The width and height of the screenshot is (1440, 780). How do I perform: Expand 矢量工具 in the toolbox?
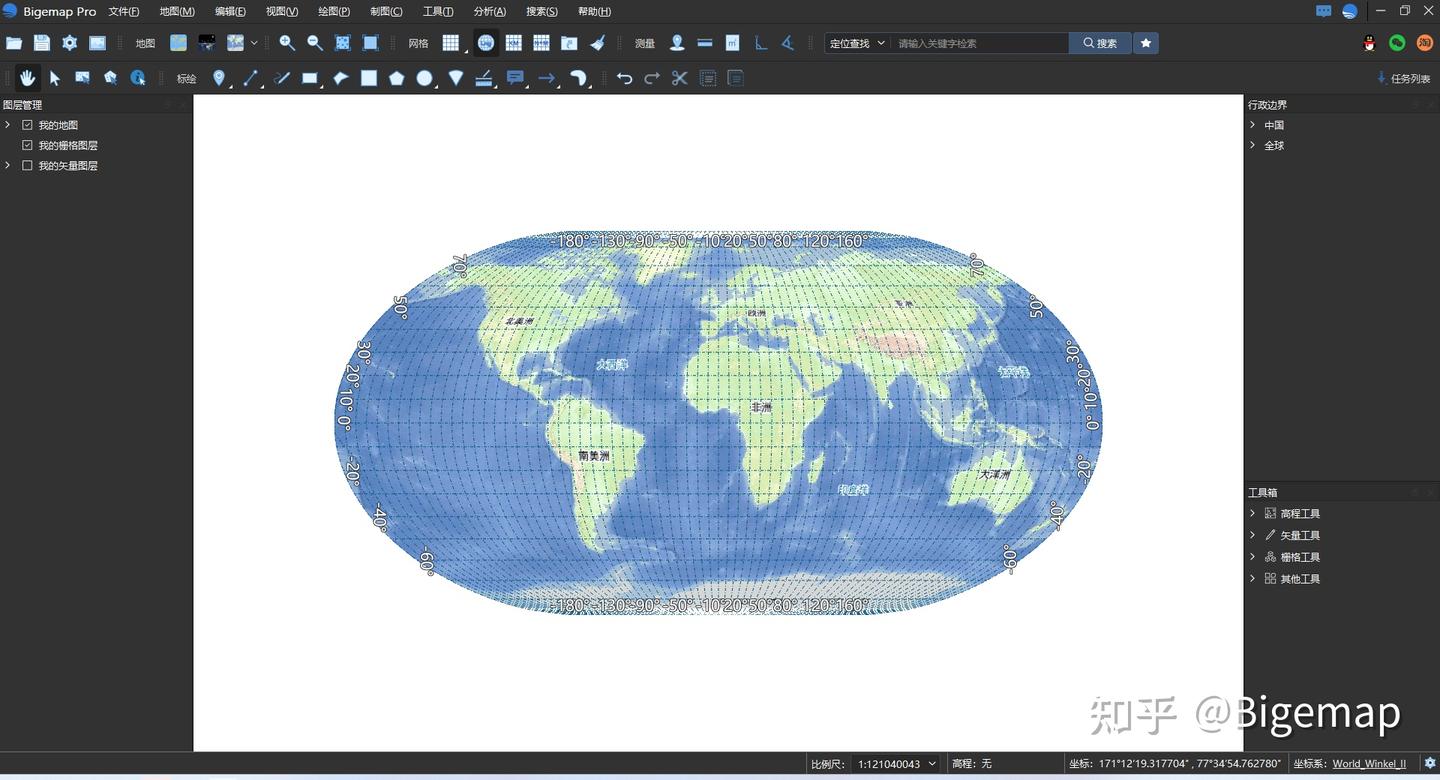[1252, 535]
